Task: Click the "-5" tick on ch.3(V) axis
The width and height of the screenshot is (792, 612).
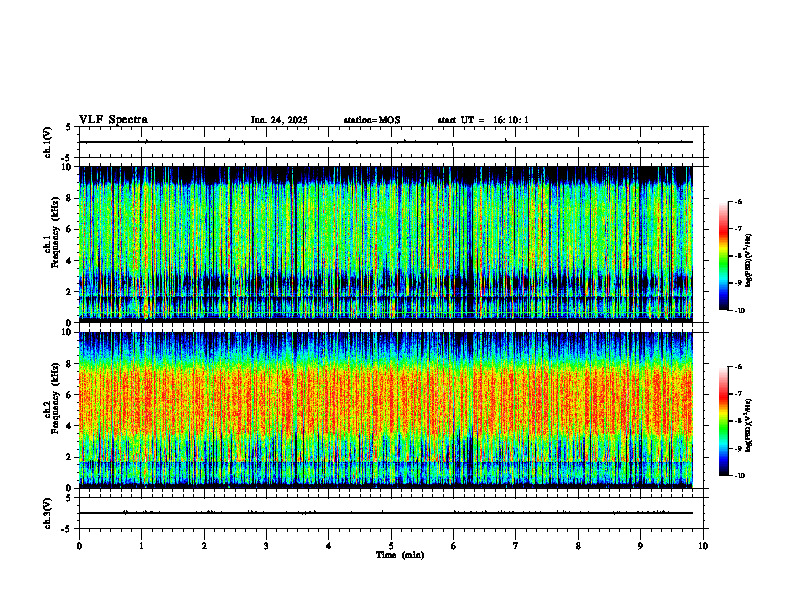Action: pyautogui.click(x=67, y=529)
